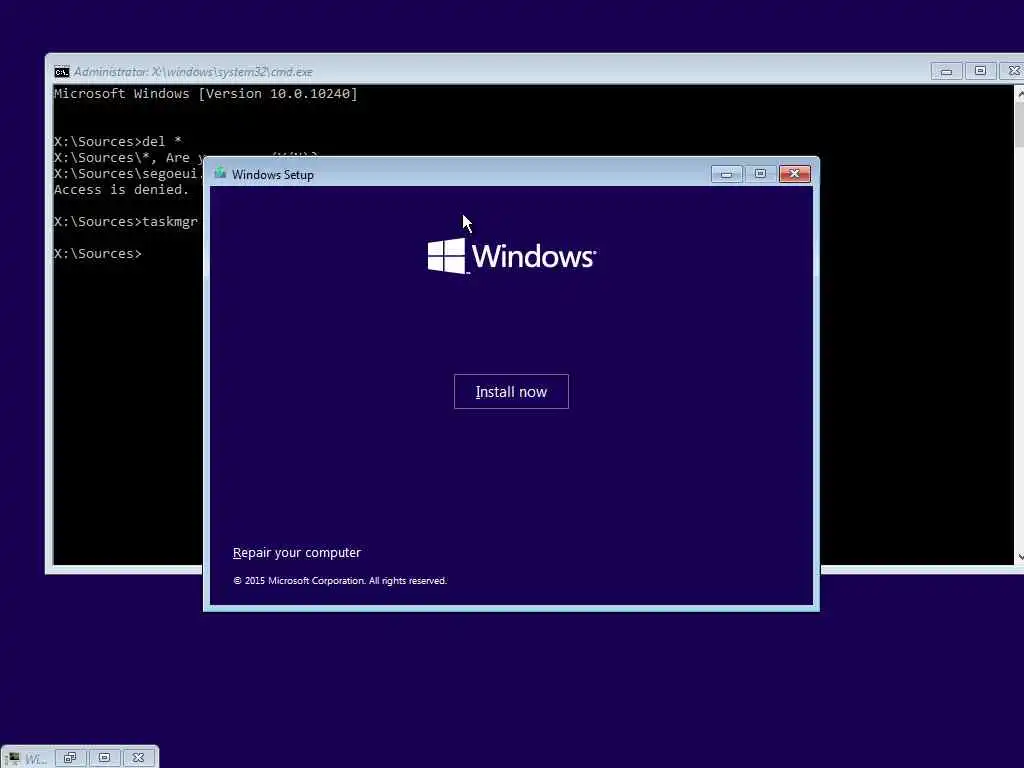Close the Windows Setup window
Screen dimensions: 1024x768
coord(794,174)
